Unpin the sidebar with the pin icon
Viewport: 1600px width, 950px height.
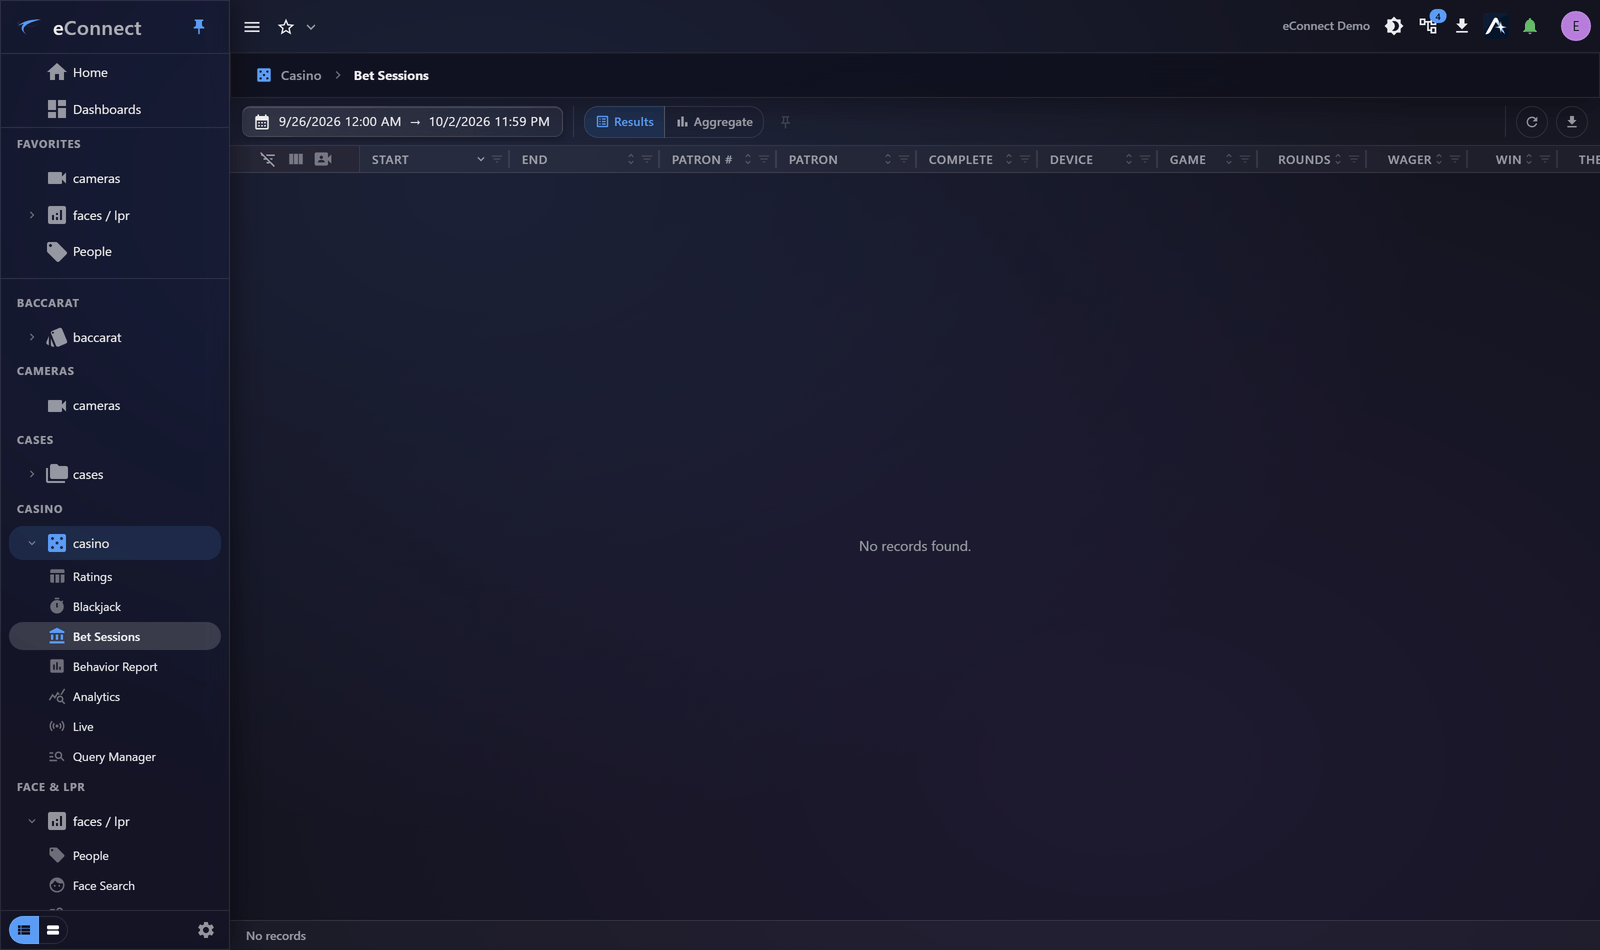[199, 27]
